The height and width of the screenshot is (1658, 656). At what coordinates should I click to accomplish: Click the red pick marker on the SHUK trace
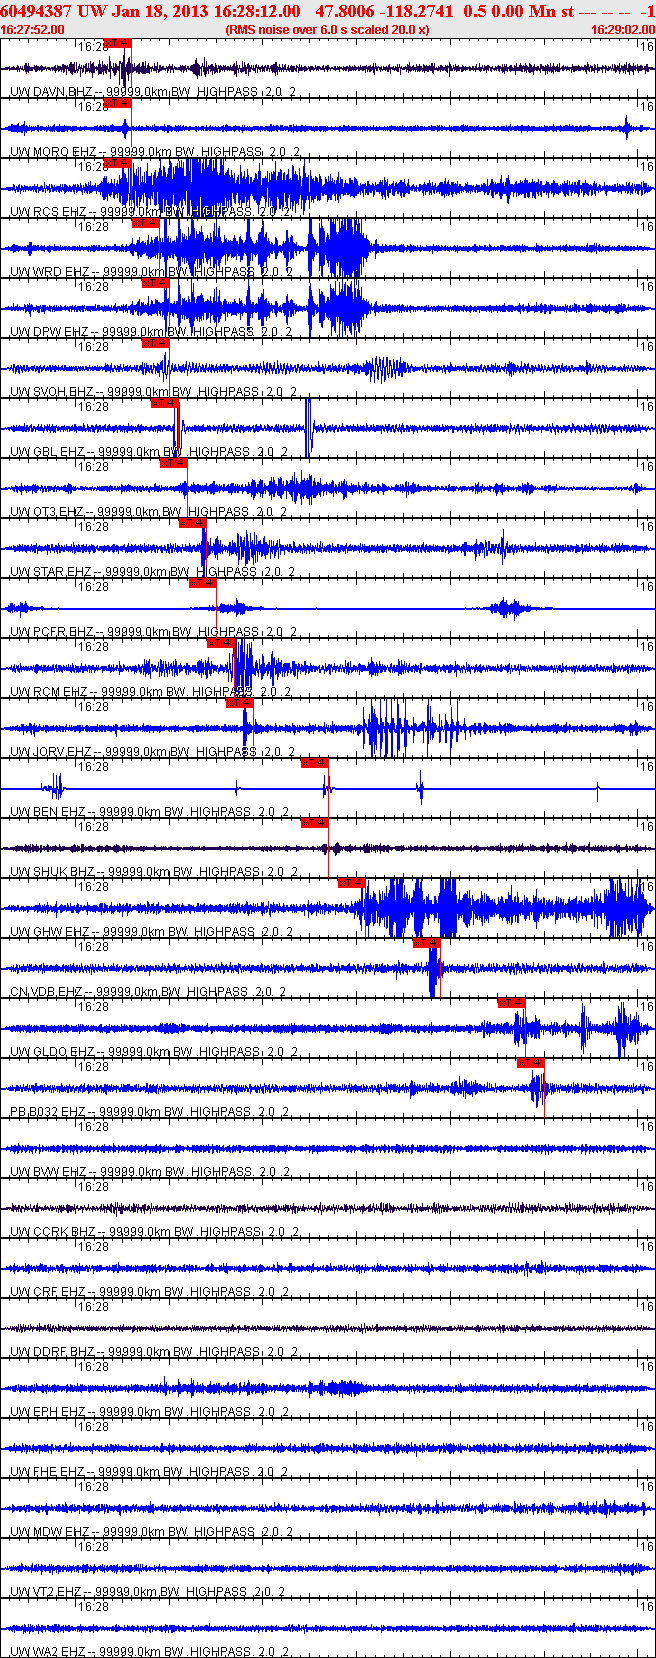[315, 823]
